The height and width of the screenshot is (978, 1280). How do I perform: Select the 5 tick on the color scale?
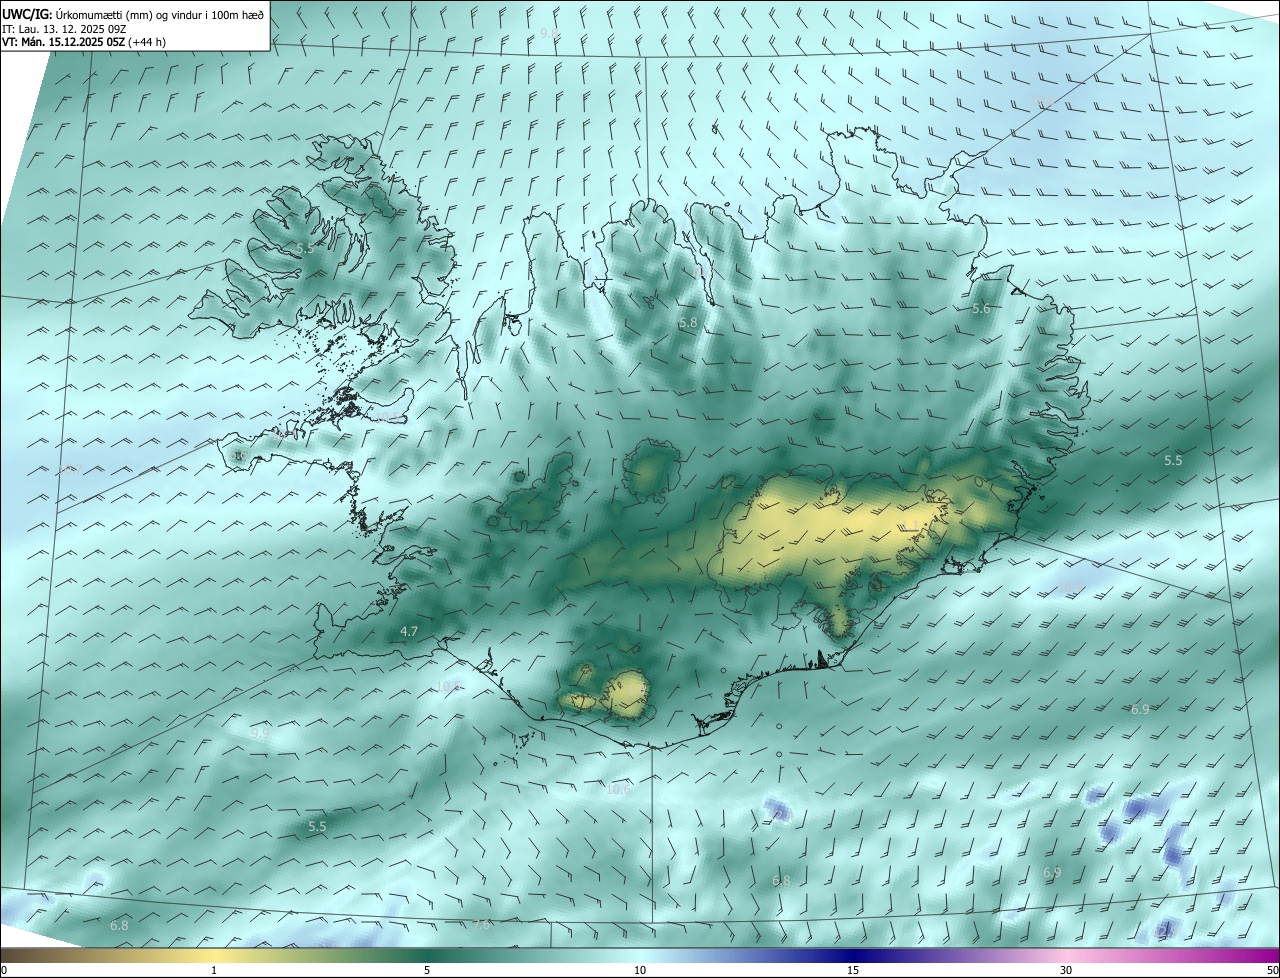427,970
